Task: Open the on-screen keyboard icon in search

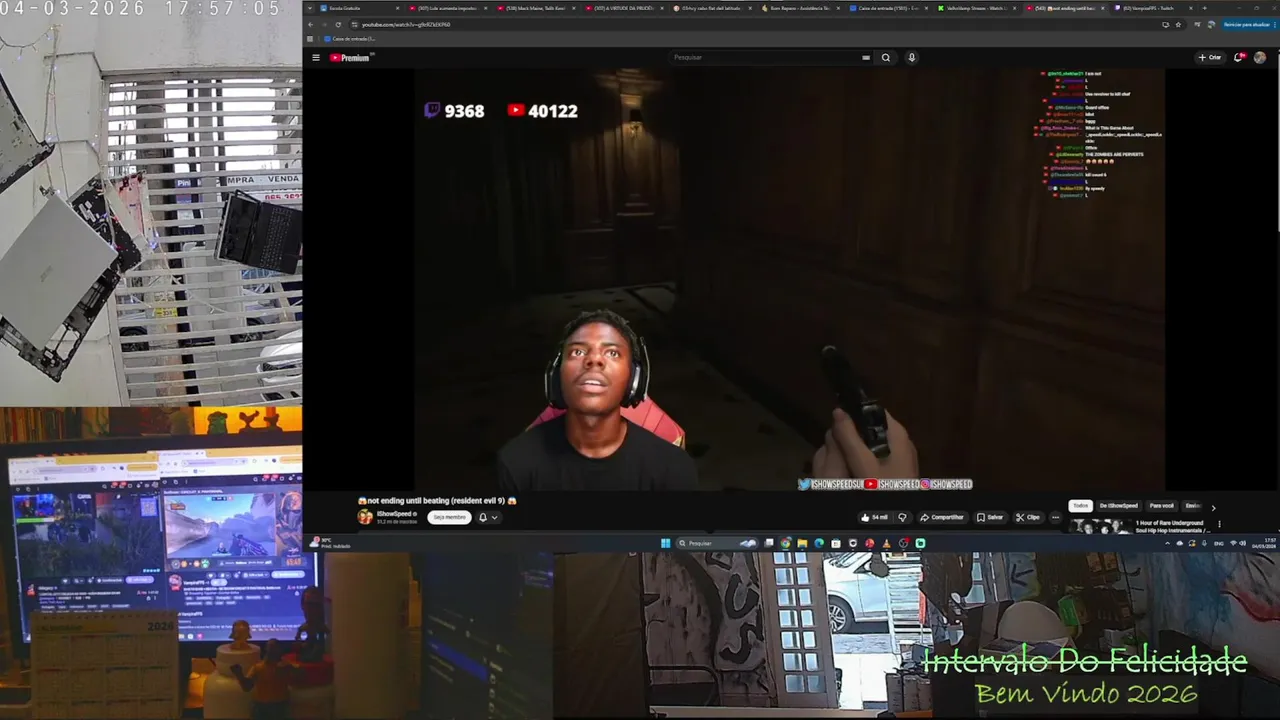Action: click(866, 57)
